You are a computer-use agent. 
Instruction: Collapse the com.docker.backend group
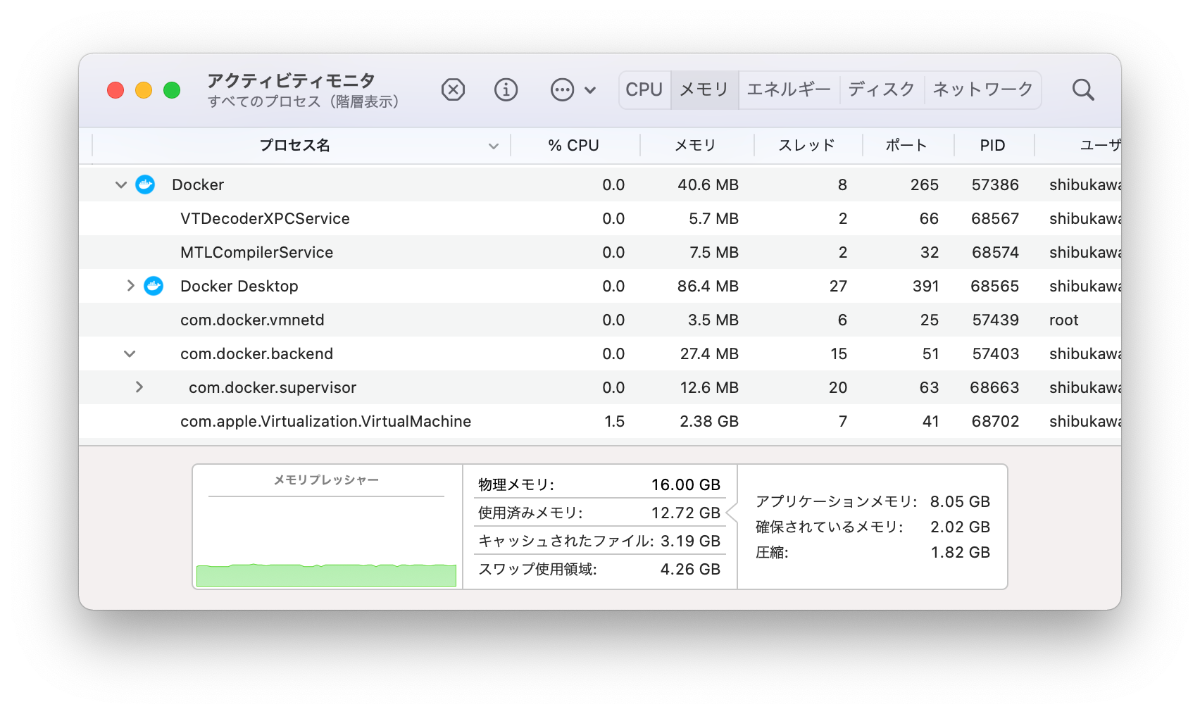(129, 354)
